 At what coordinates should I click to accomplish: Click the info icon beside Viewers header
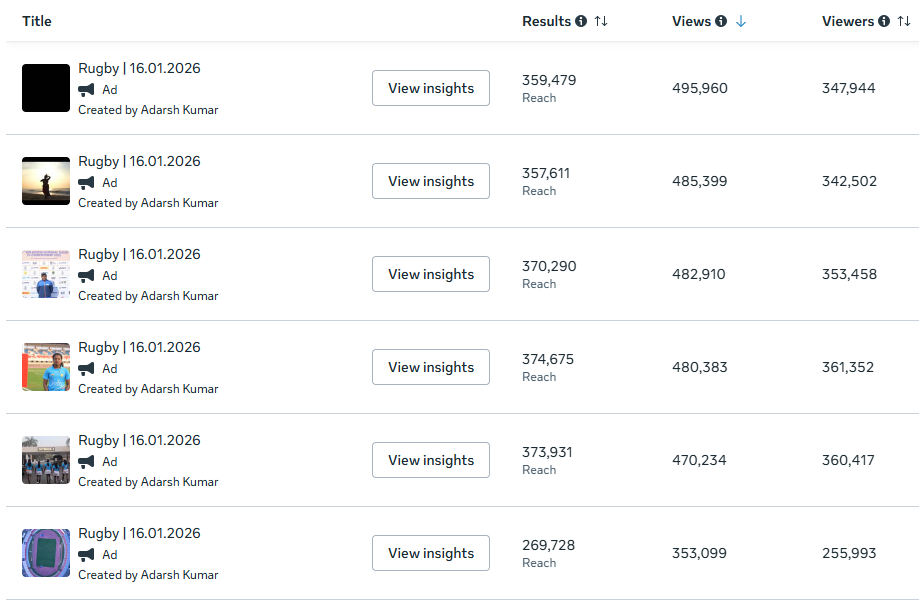pos(884,21)
